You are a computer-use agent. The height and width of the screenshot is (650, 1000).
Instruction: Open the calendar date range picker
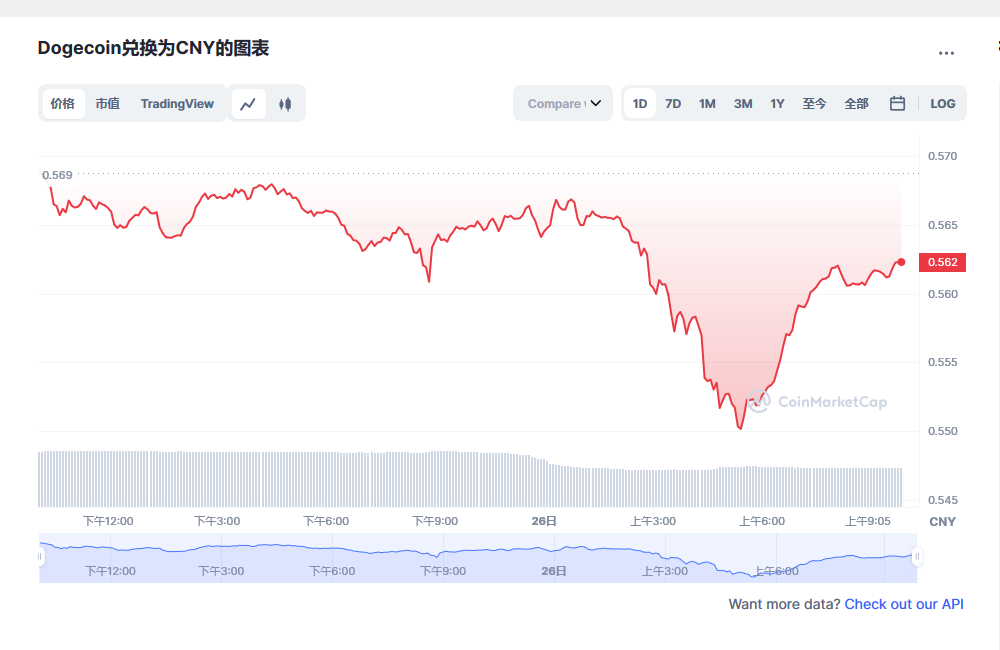[897, 103]
